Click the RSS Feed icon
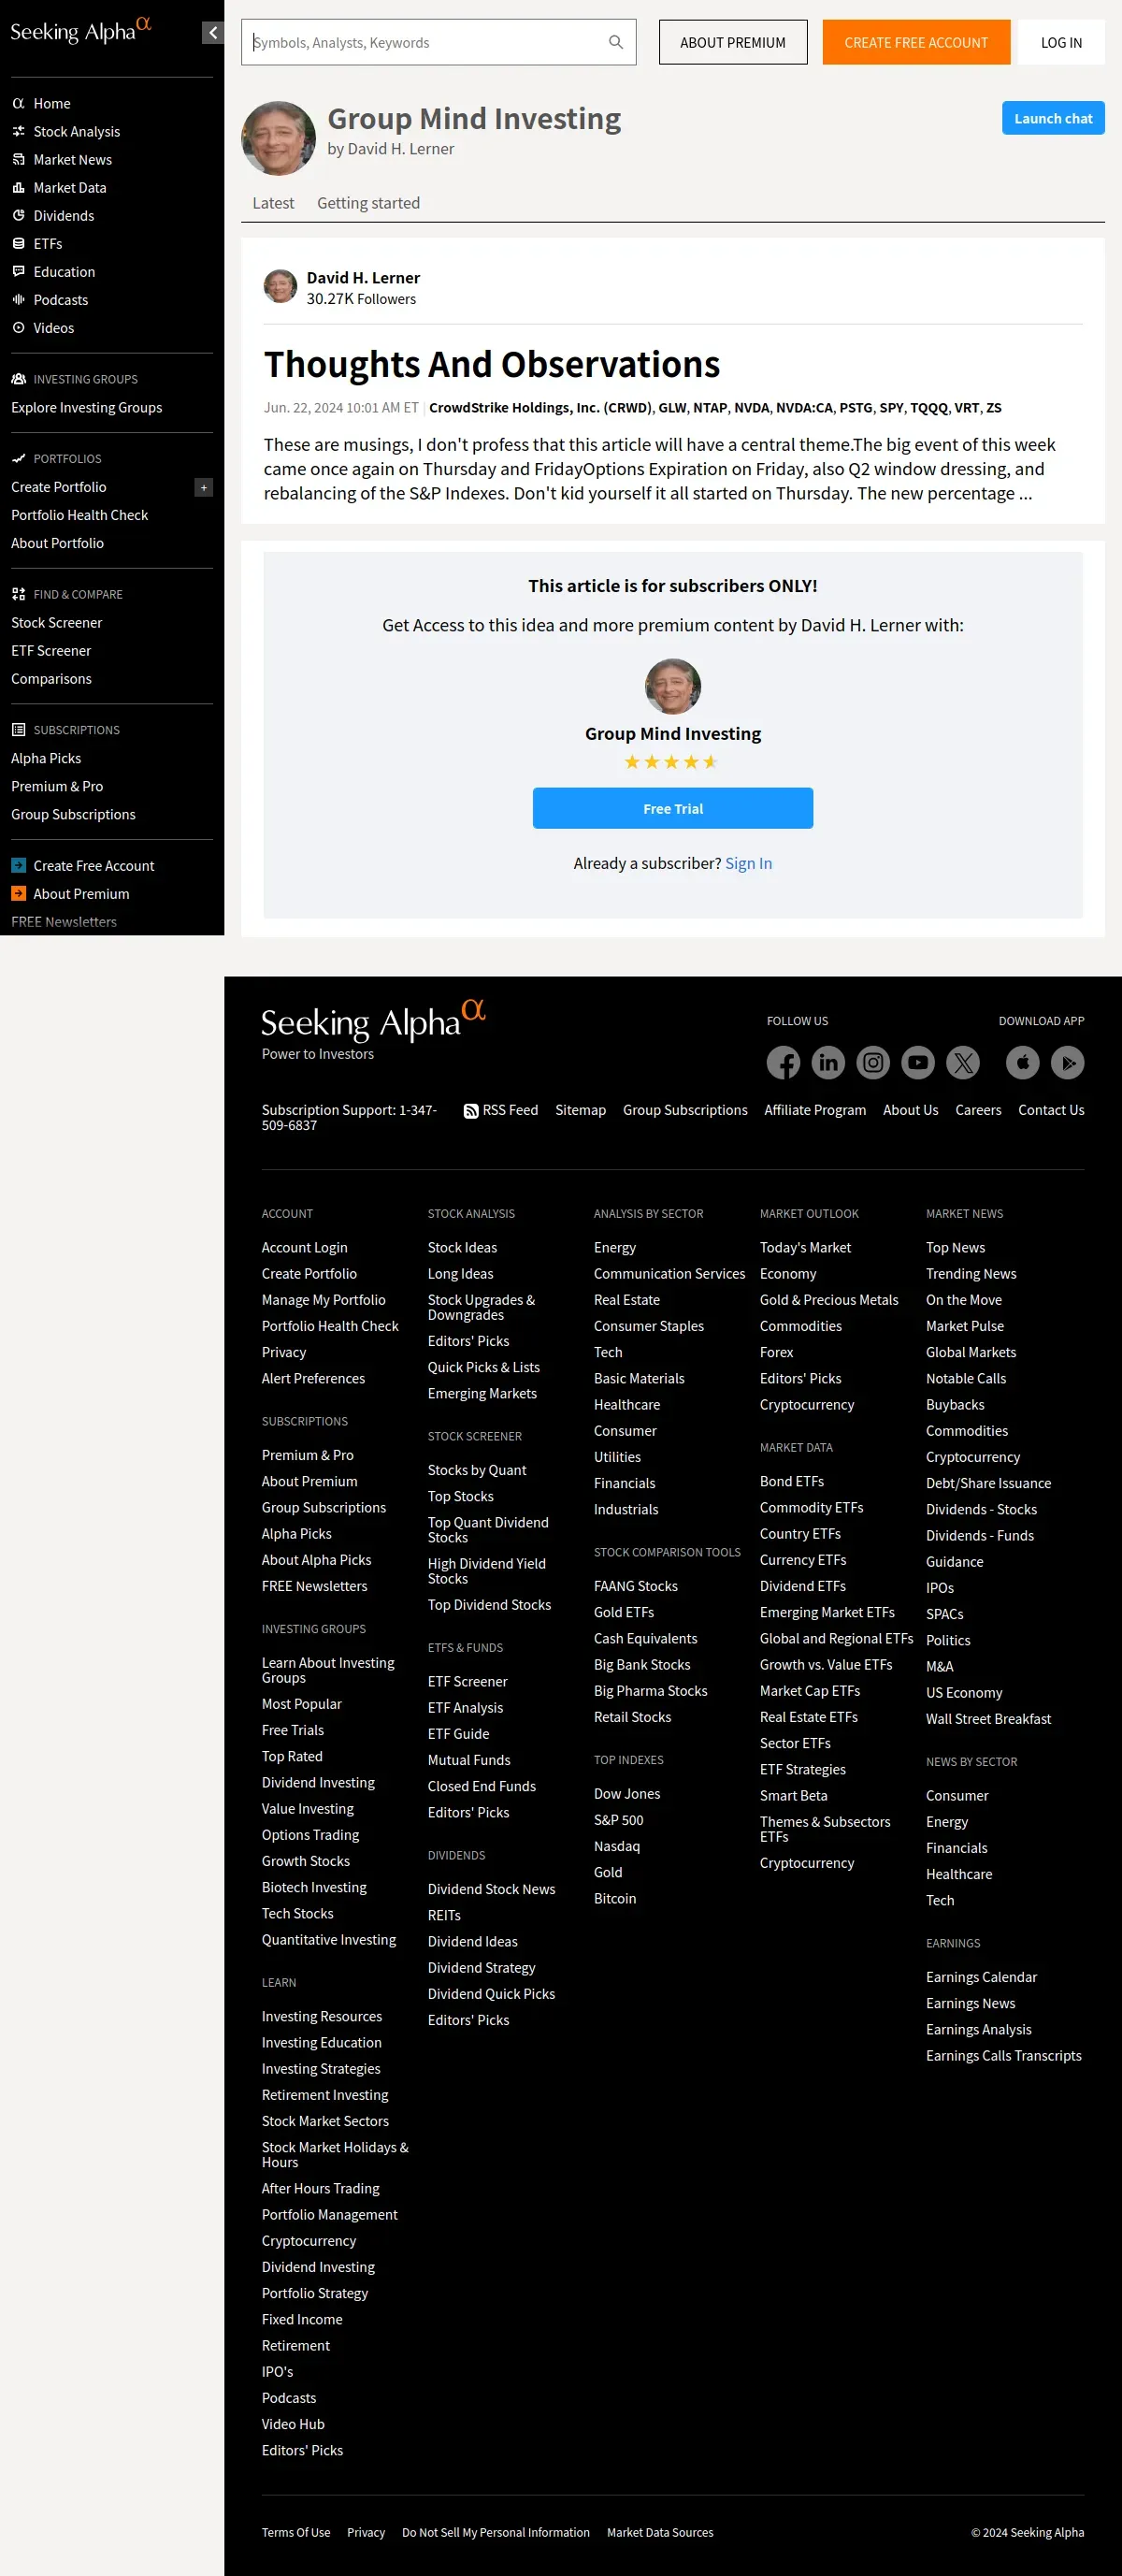Image resolution: width=1122 pixels, height=2576 pixels. [471, 1111]
